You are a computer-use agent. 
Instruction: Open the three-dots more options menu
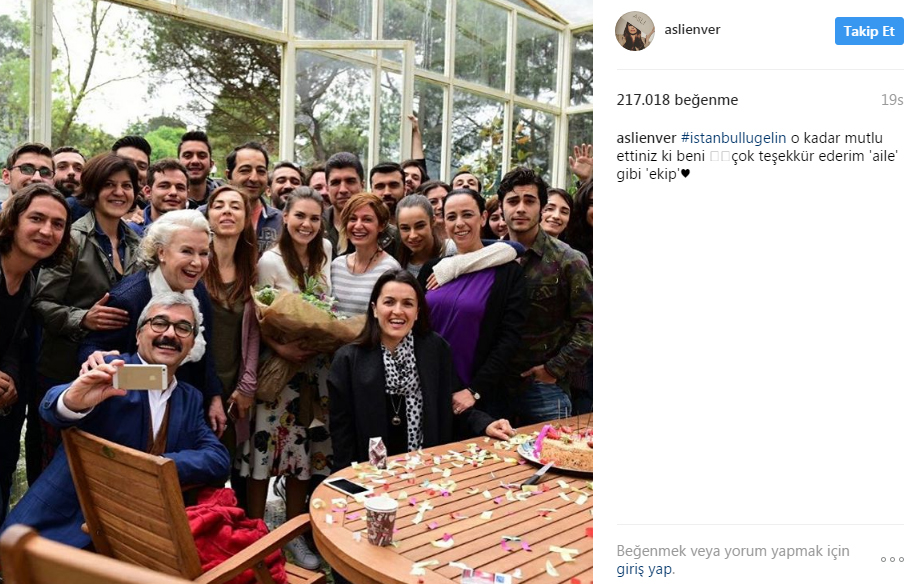[x=892, y=559]
